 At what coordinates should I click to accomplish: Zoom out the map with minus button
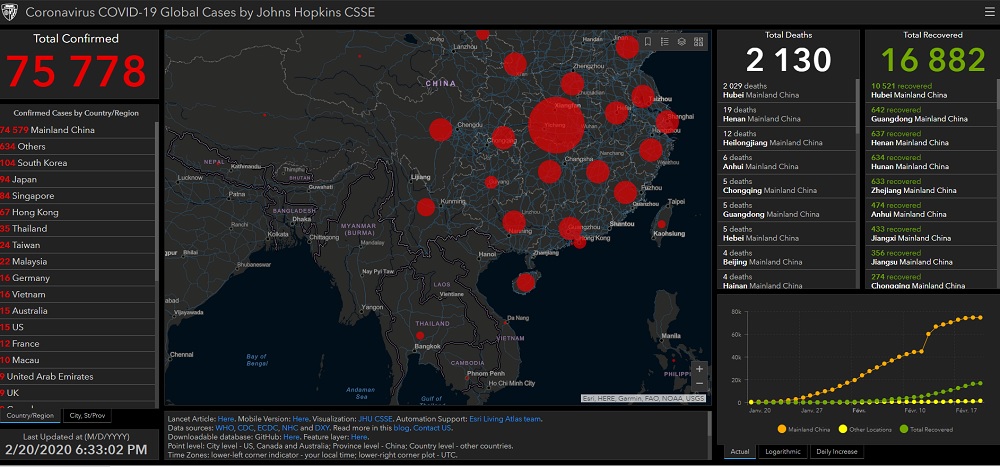click(x=699, y=384)
